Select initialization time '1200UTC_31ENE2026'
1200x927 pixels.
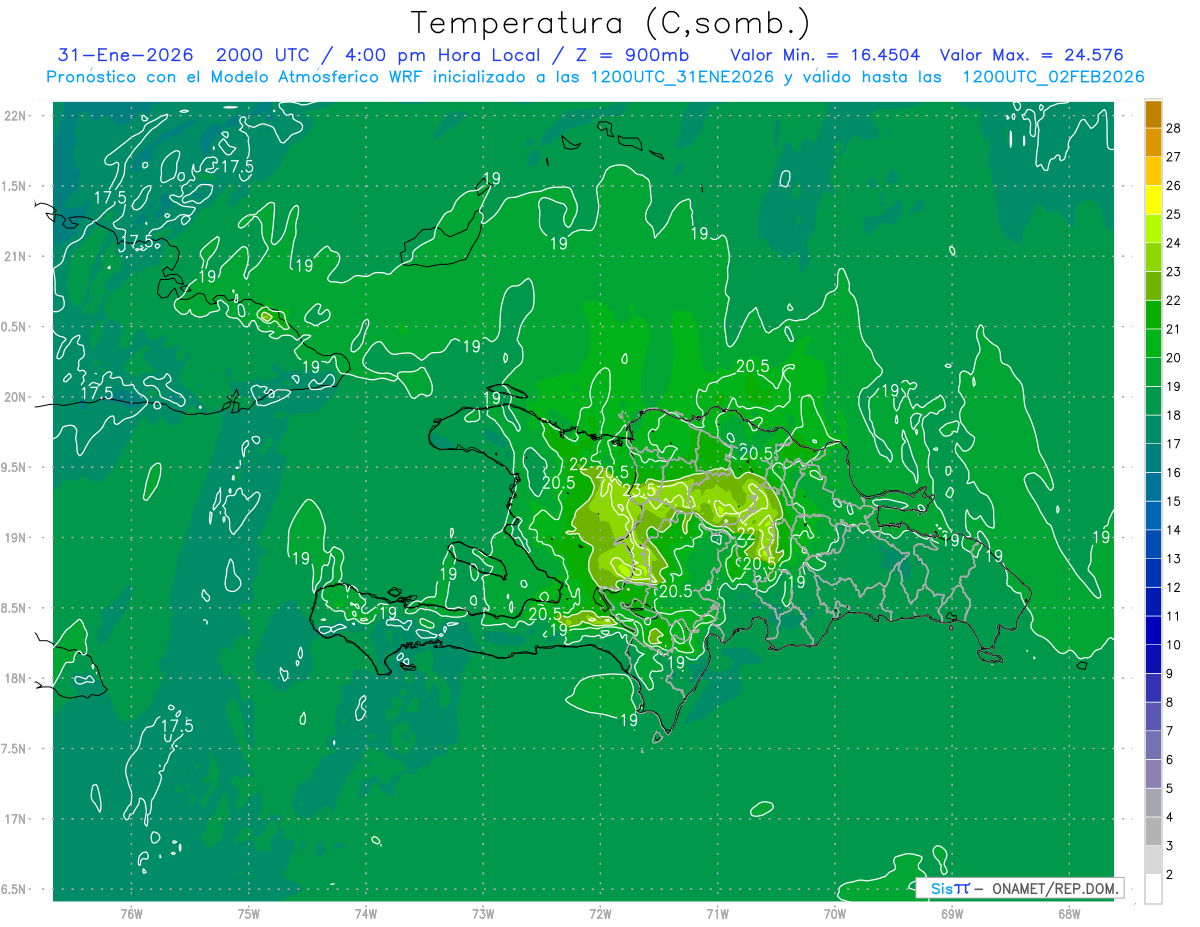[x=681, y=77]
